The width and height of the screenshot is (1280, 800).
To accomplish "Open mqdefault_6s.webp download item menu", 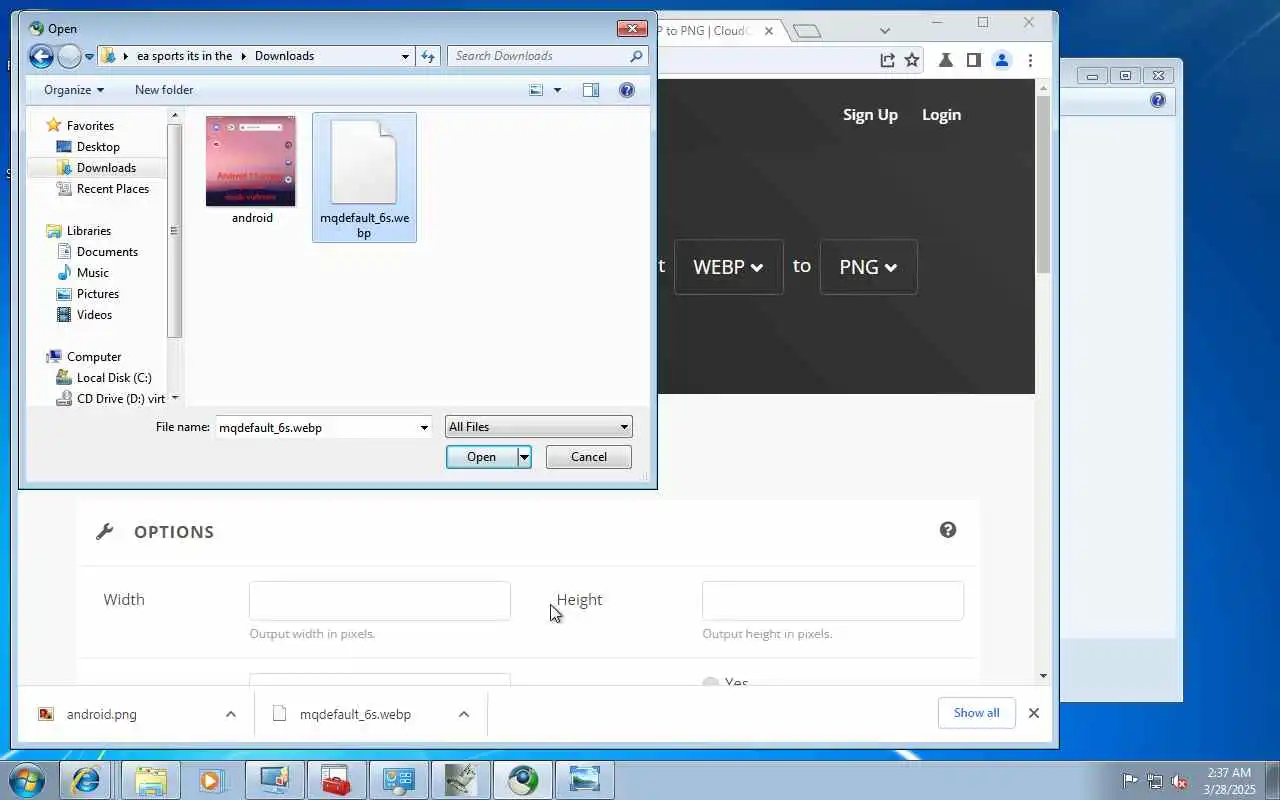I will pos(464,714).
